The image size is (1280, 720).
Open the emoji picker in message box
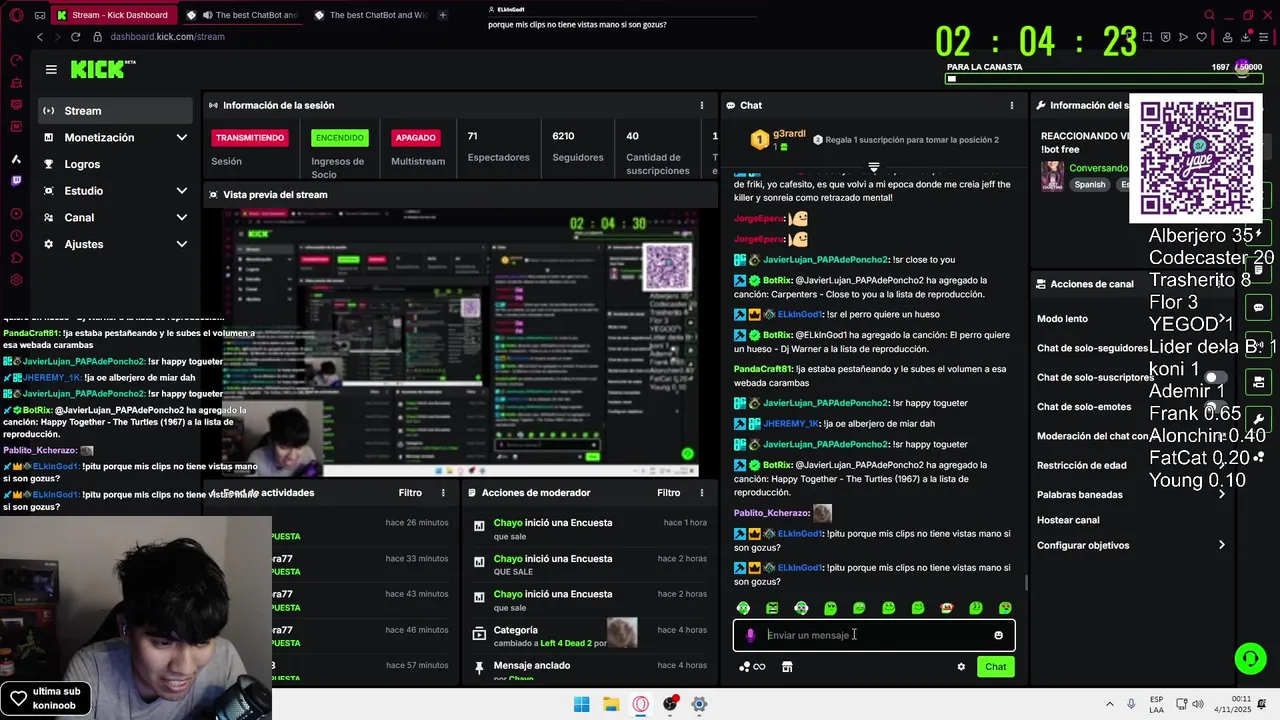tap(998, 635)
